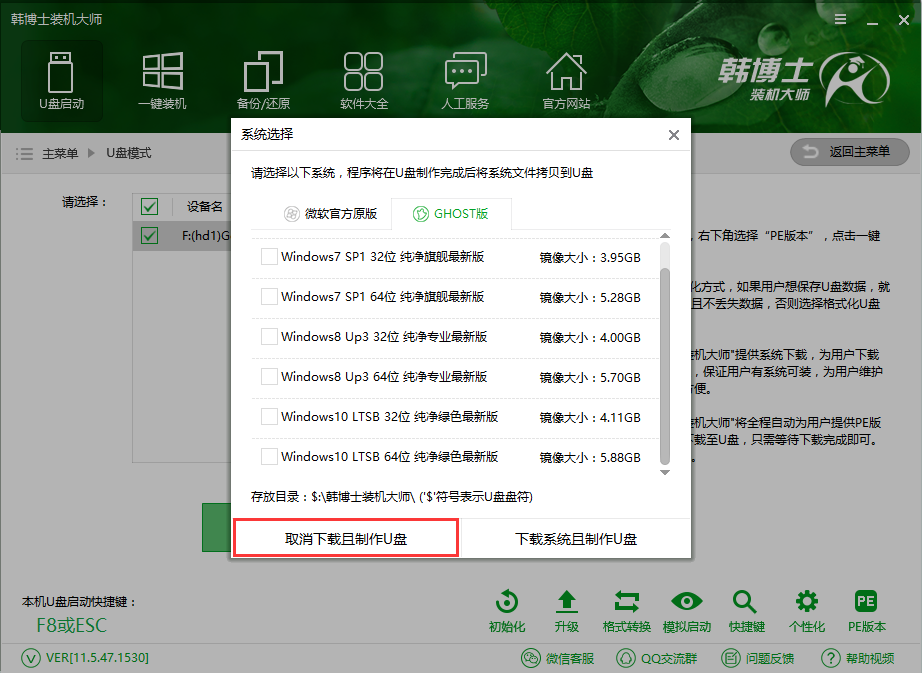Click the 升级 upgrade icon
The image size is (922, 673).
coord(566,608)
